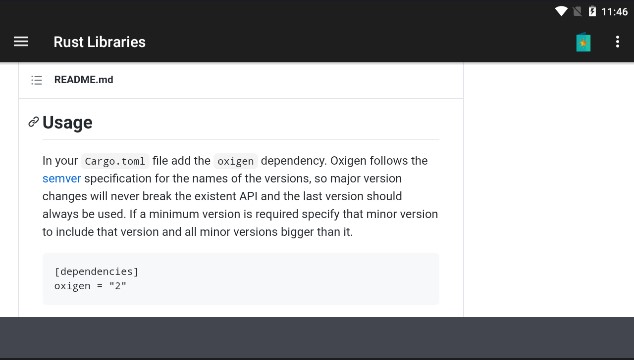
Task: Tap the Wi-Fi signal status icon
Action: 561,11
